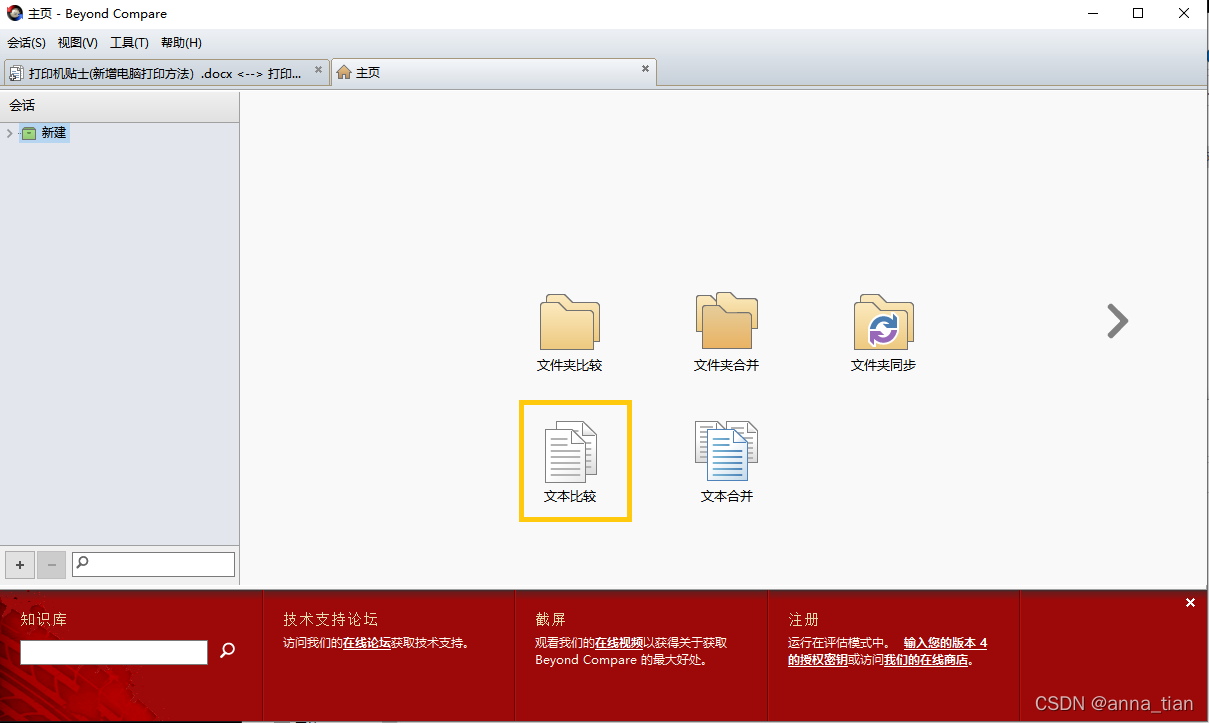This screenshot has height=723, width=1209.
Task: Switch to the 主页 home tab
Action: pyautogui.click(x=494, y=73)
